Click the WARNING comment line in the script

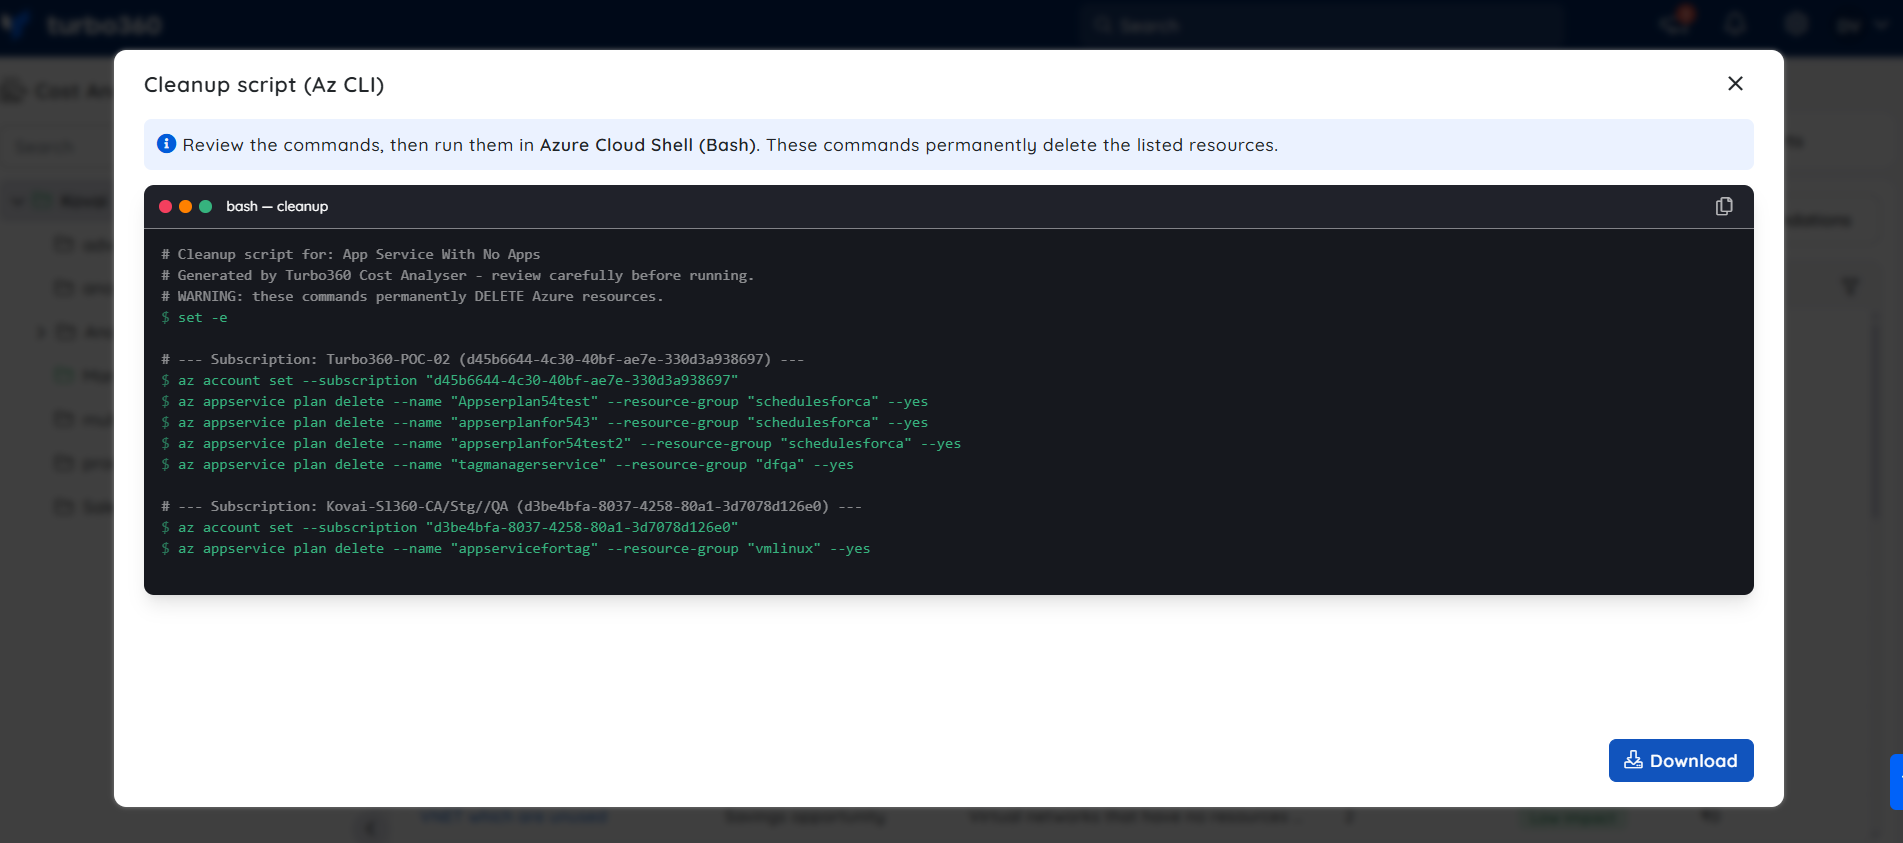(412, 296)
